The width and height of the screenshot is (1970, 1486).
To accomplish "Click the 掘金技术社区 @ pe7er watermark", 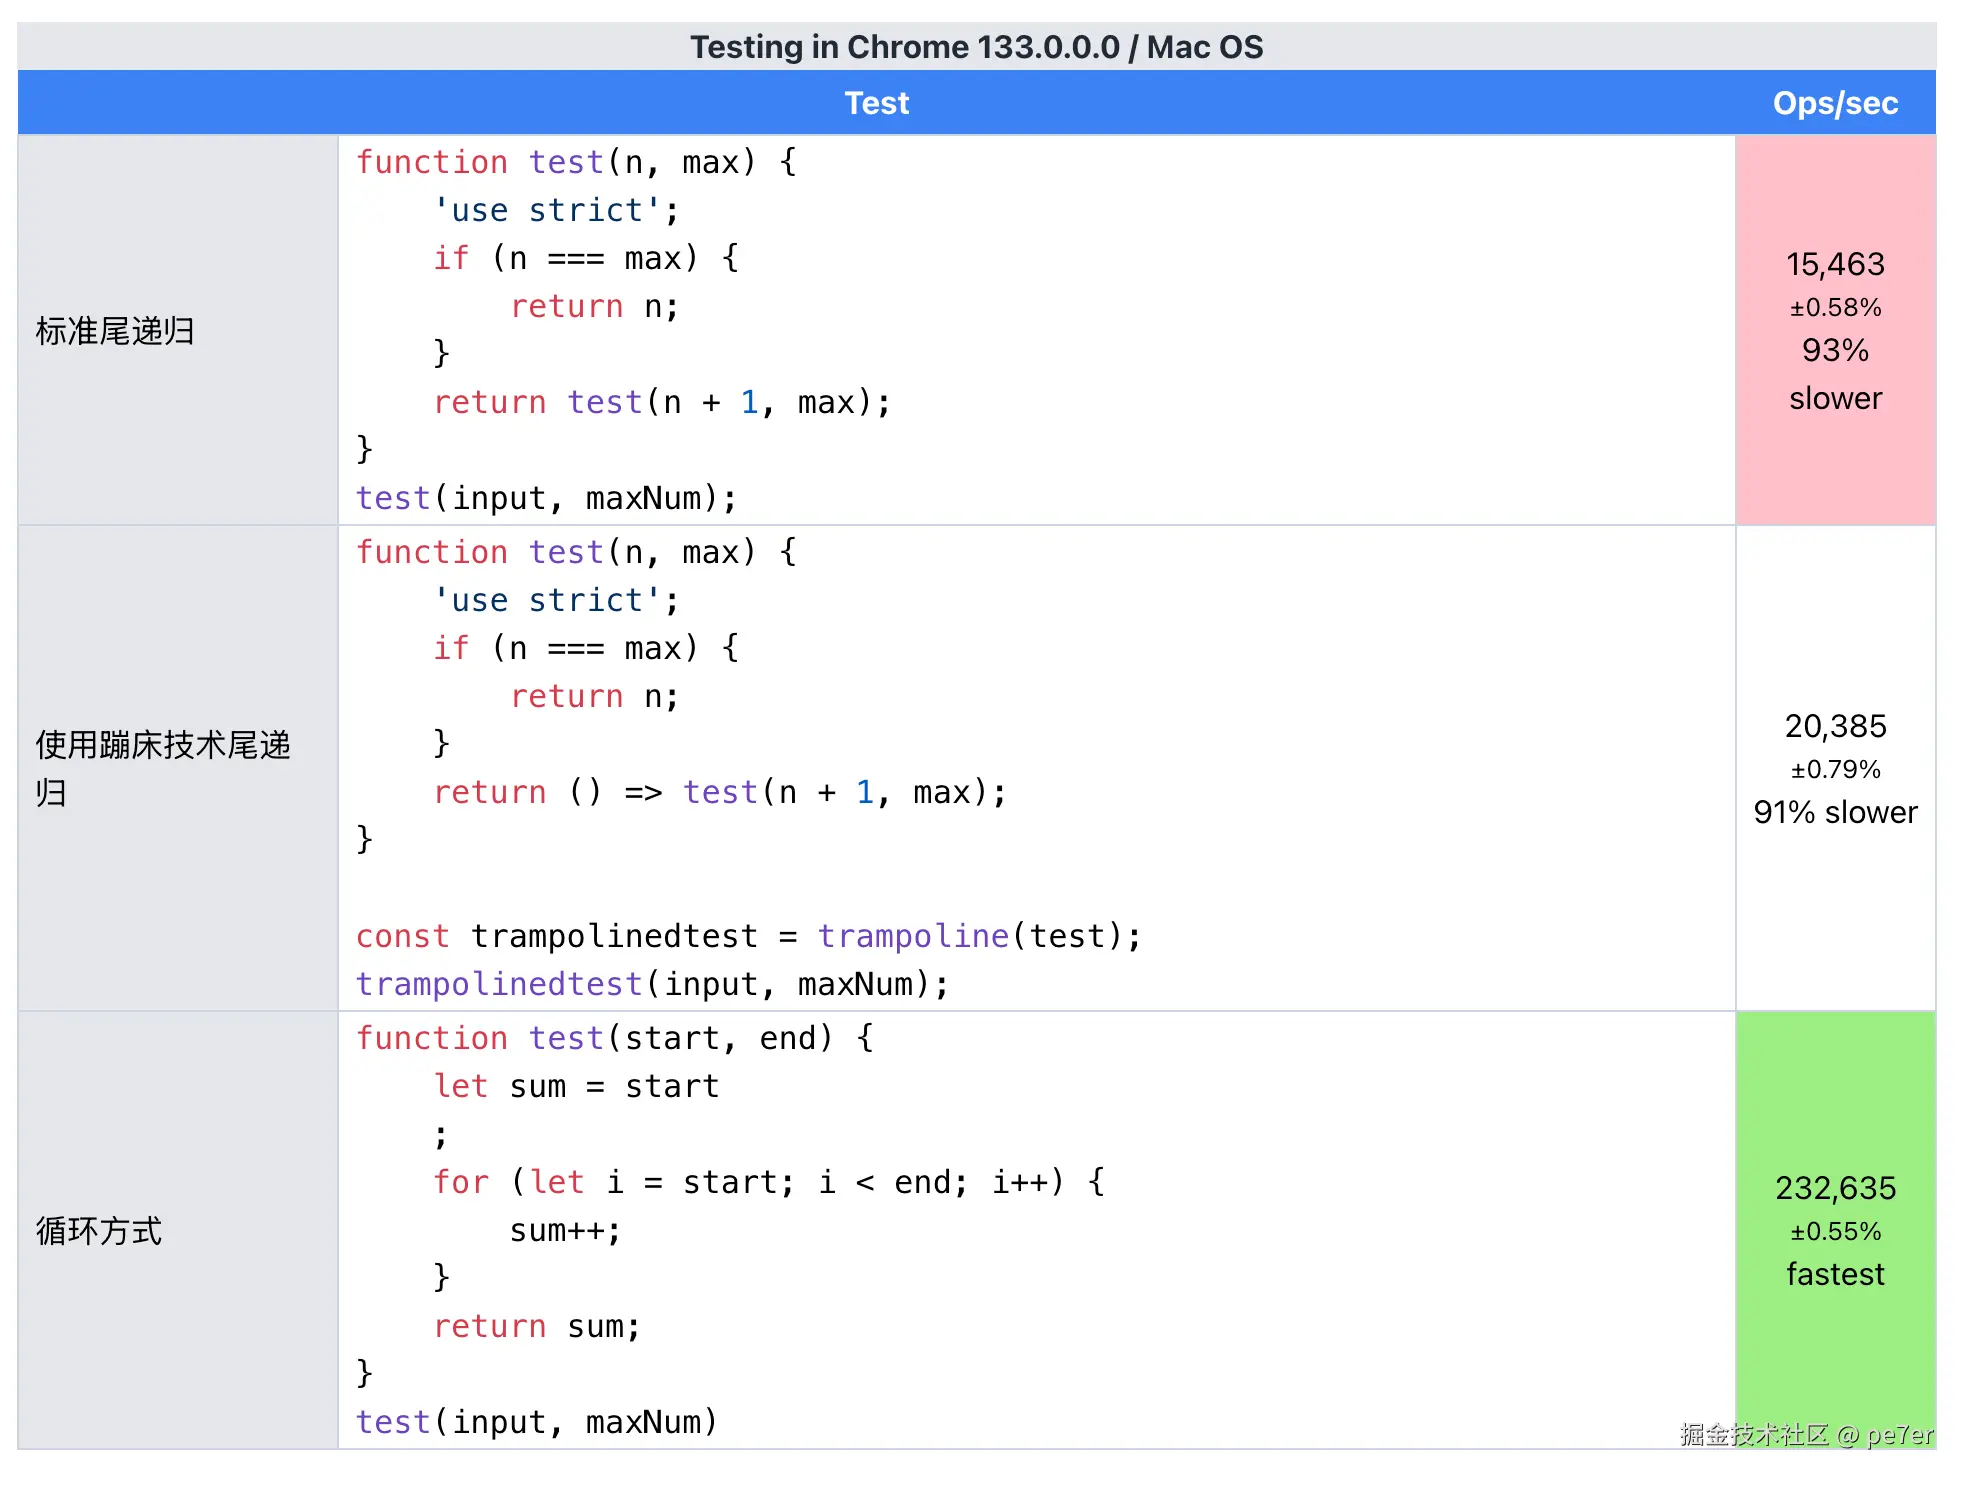I will coord(1806,1435).
